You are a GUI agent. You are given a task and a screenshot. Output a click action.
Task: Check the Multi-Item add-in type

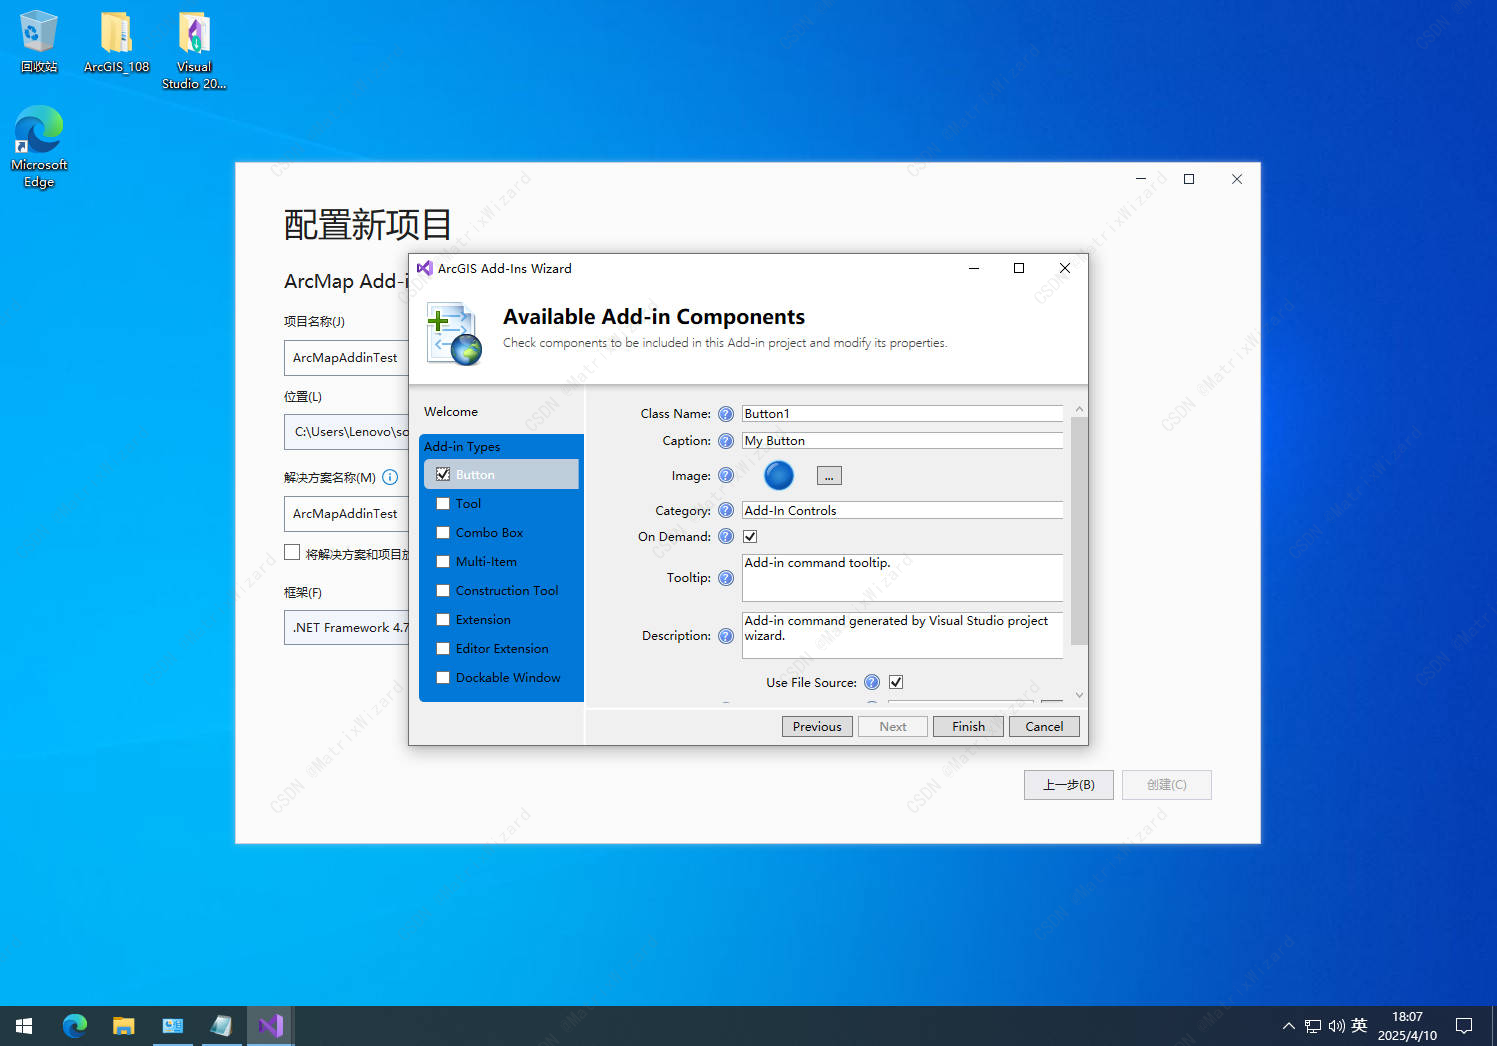443,562
